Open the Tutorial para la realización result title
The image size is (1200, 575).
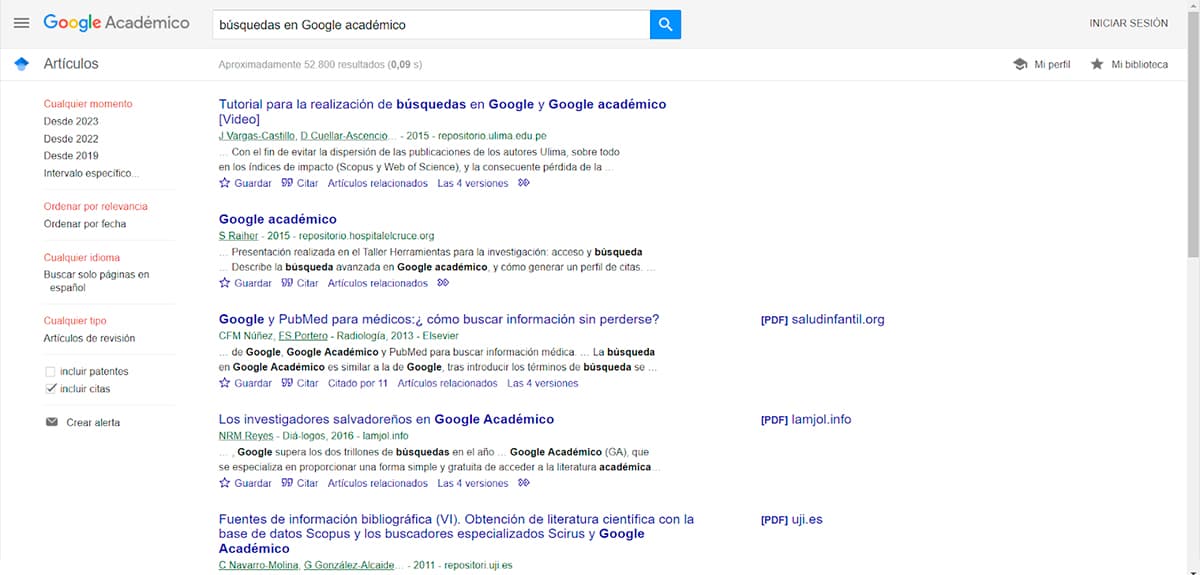click(442, 111)
